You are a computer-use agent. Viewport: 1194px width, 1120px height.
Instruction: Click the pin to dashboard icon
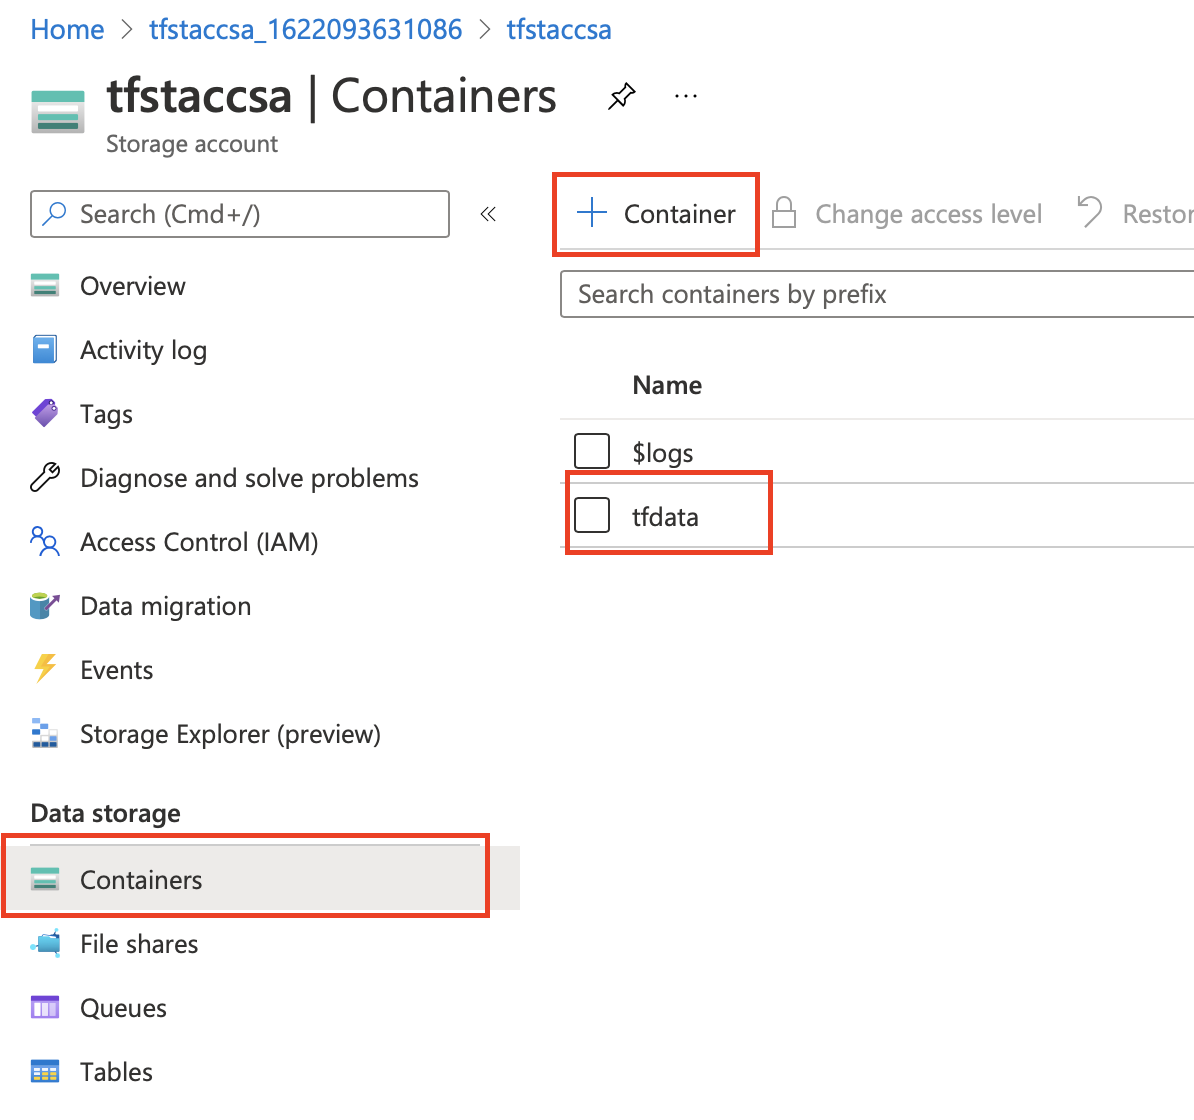(622, 96)
